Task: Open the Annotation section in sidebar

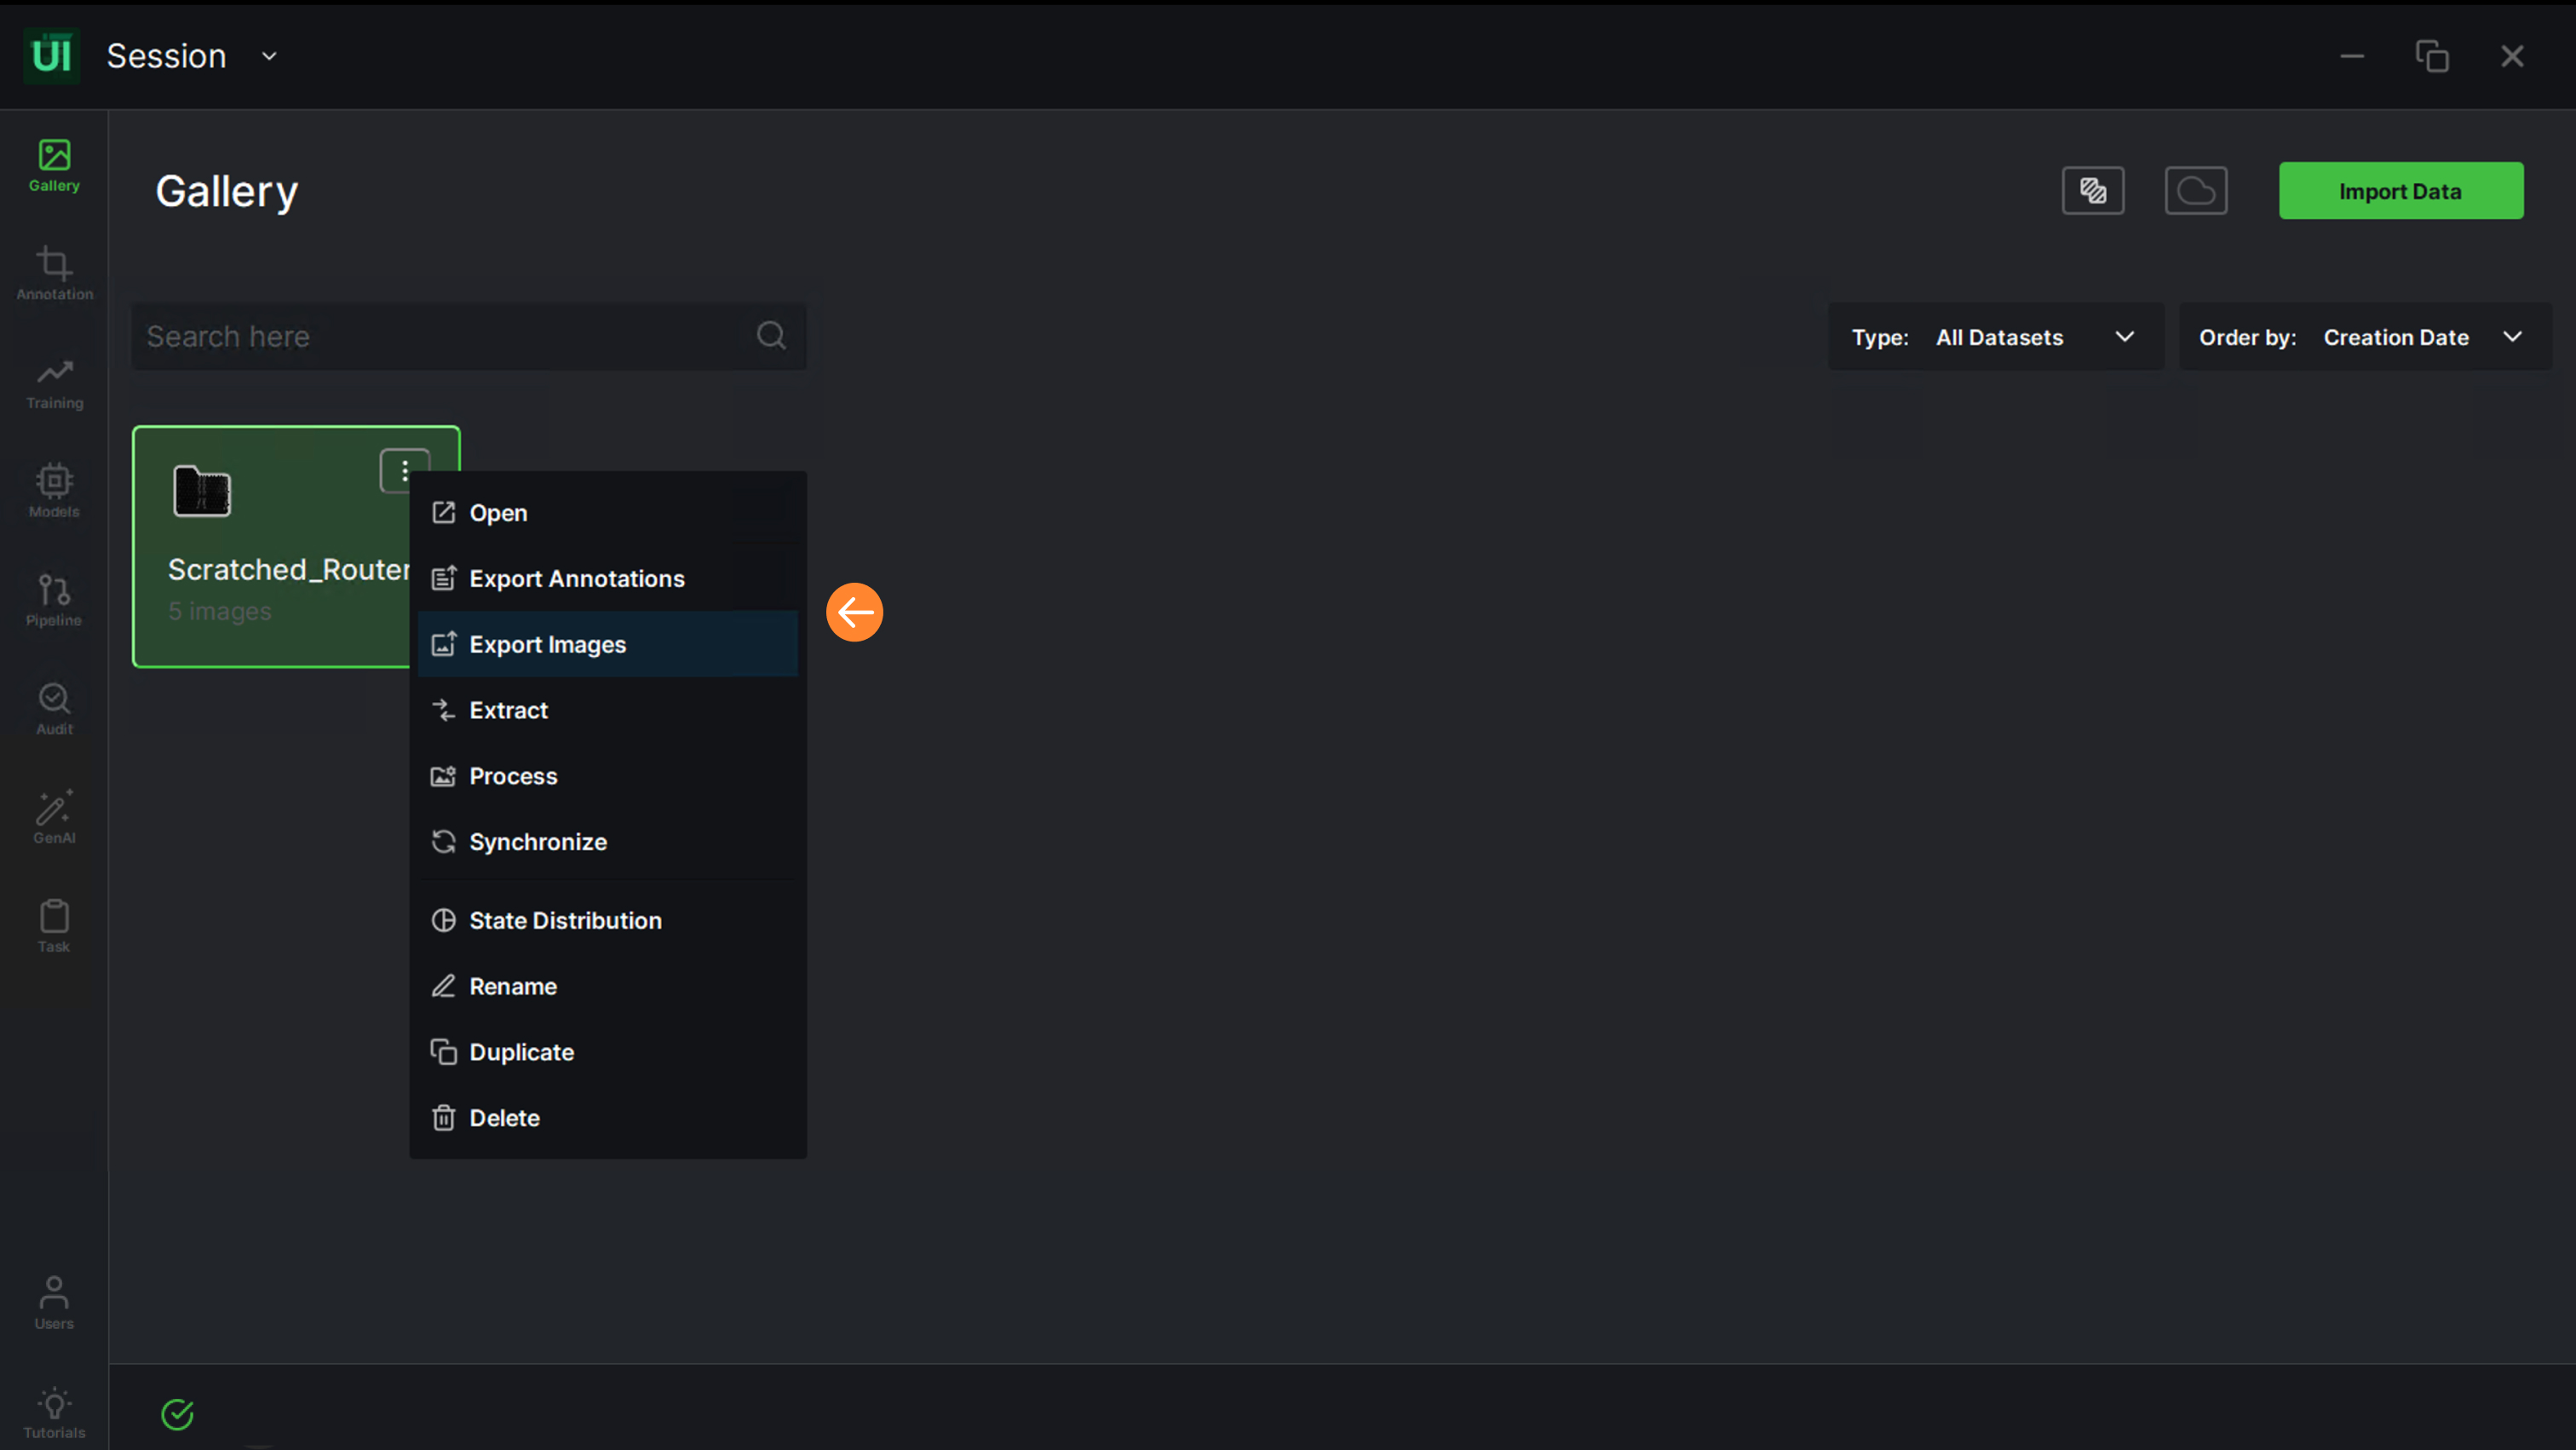Action: point(54,273)
